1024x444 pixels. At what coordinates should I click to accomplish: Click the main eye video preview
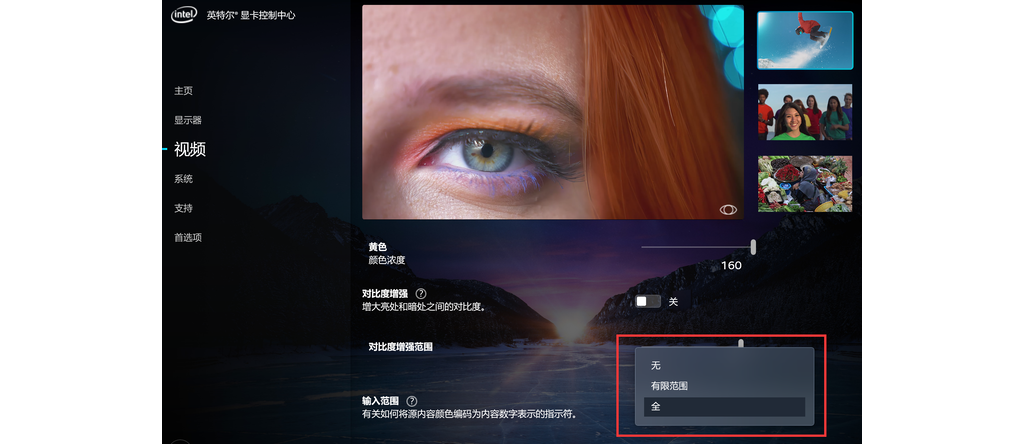point(552,110)
